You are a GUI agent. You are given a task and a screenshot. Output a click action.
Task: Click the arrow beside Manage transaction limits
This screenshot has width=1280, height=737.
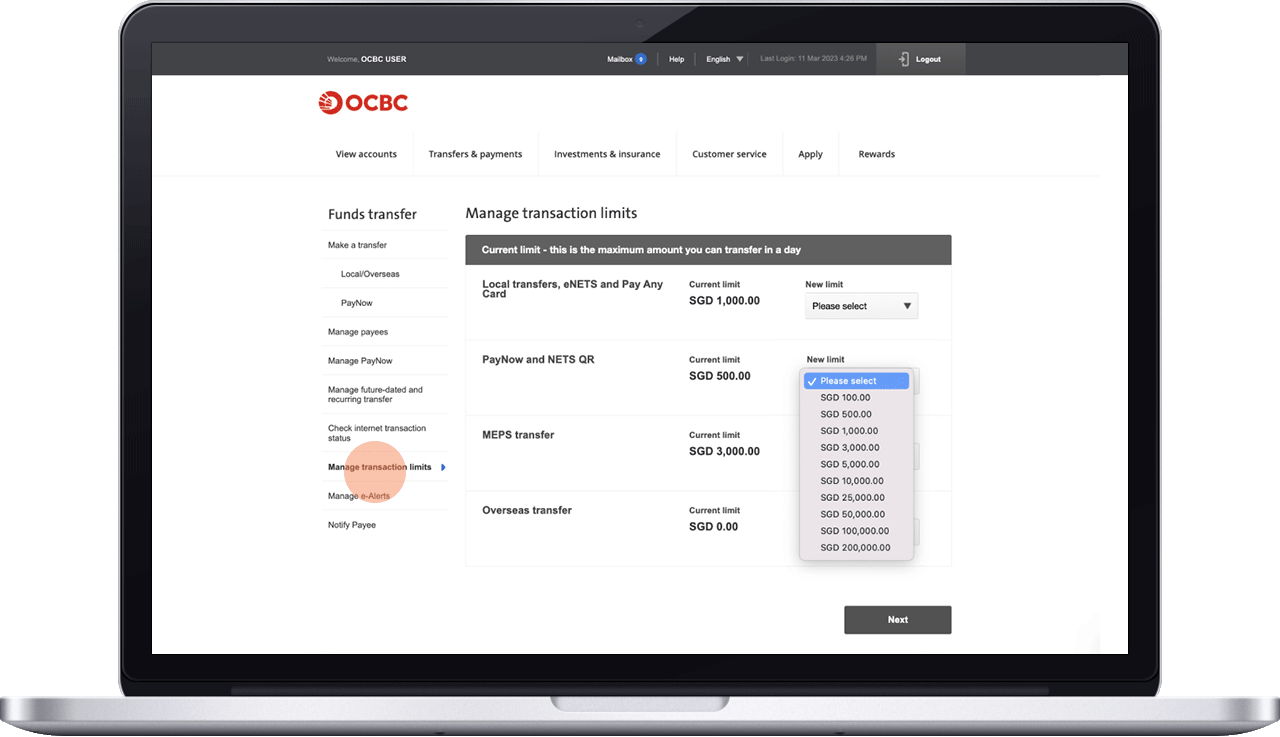(x=443, y=467)
